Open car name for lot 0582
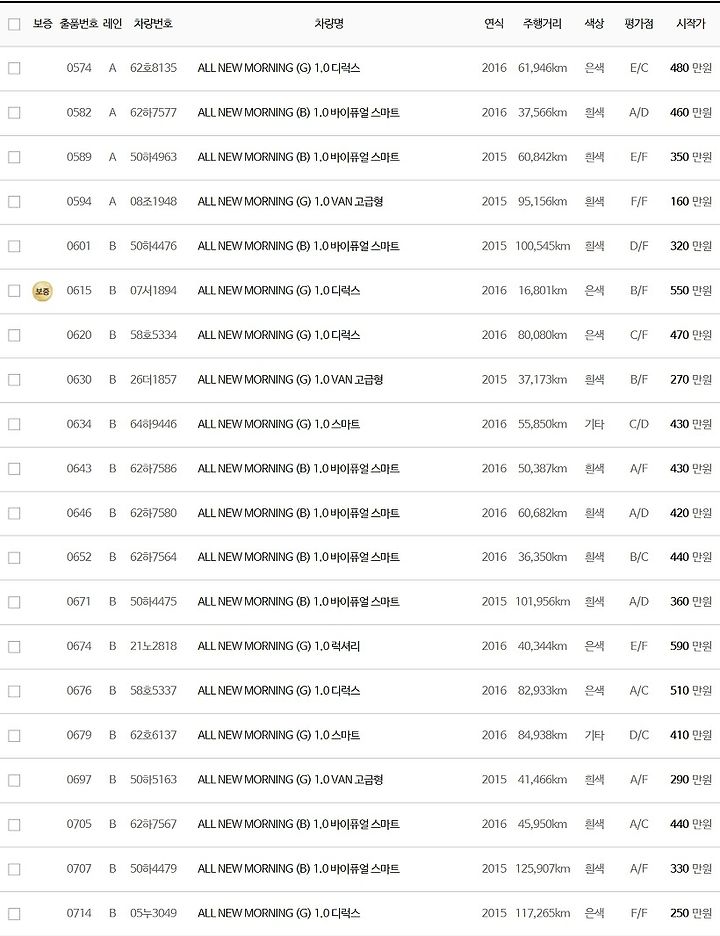Image resolution: width=720 pixels, height=936 pixels. [x=299, y=112]
